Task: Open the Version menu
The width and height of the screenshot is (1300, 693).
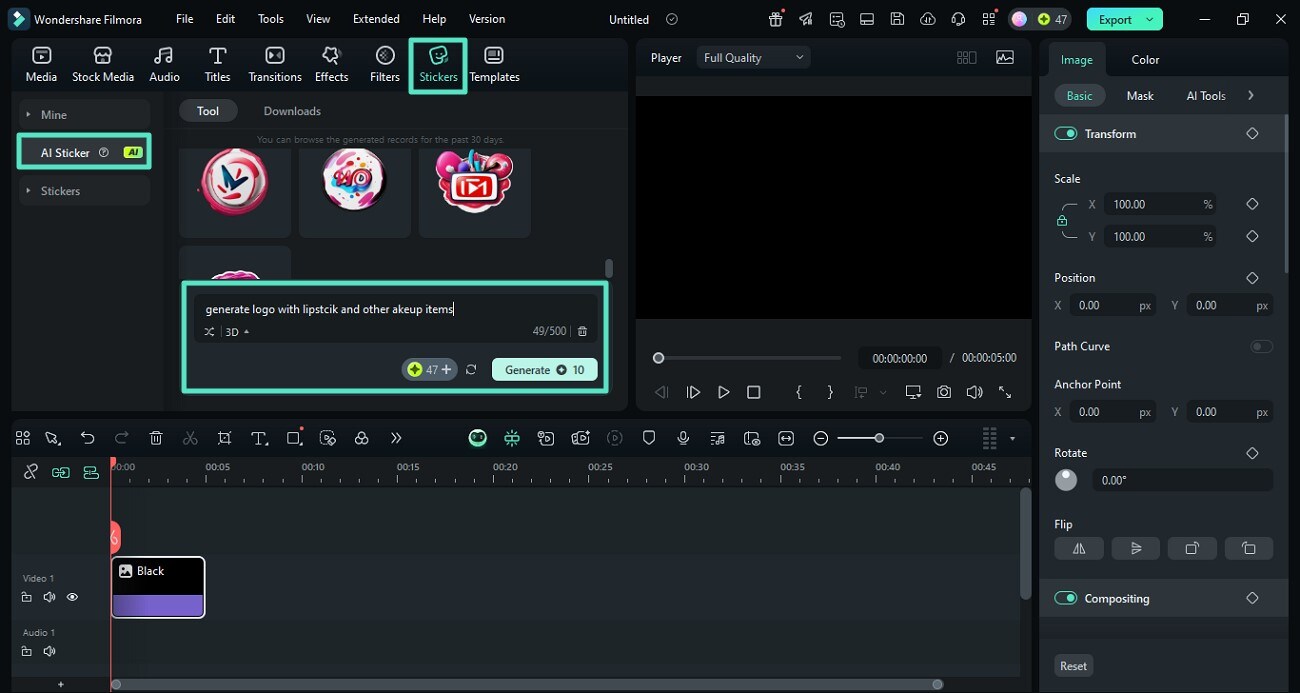Action: coord(487,19)
